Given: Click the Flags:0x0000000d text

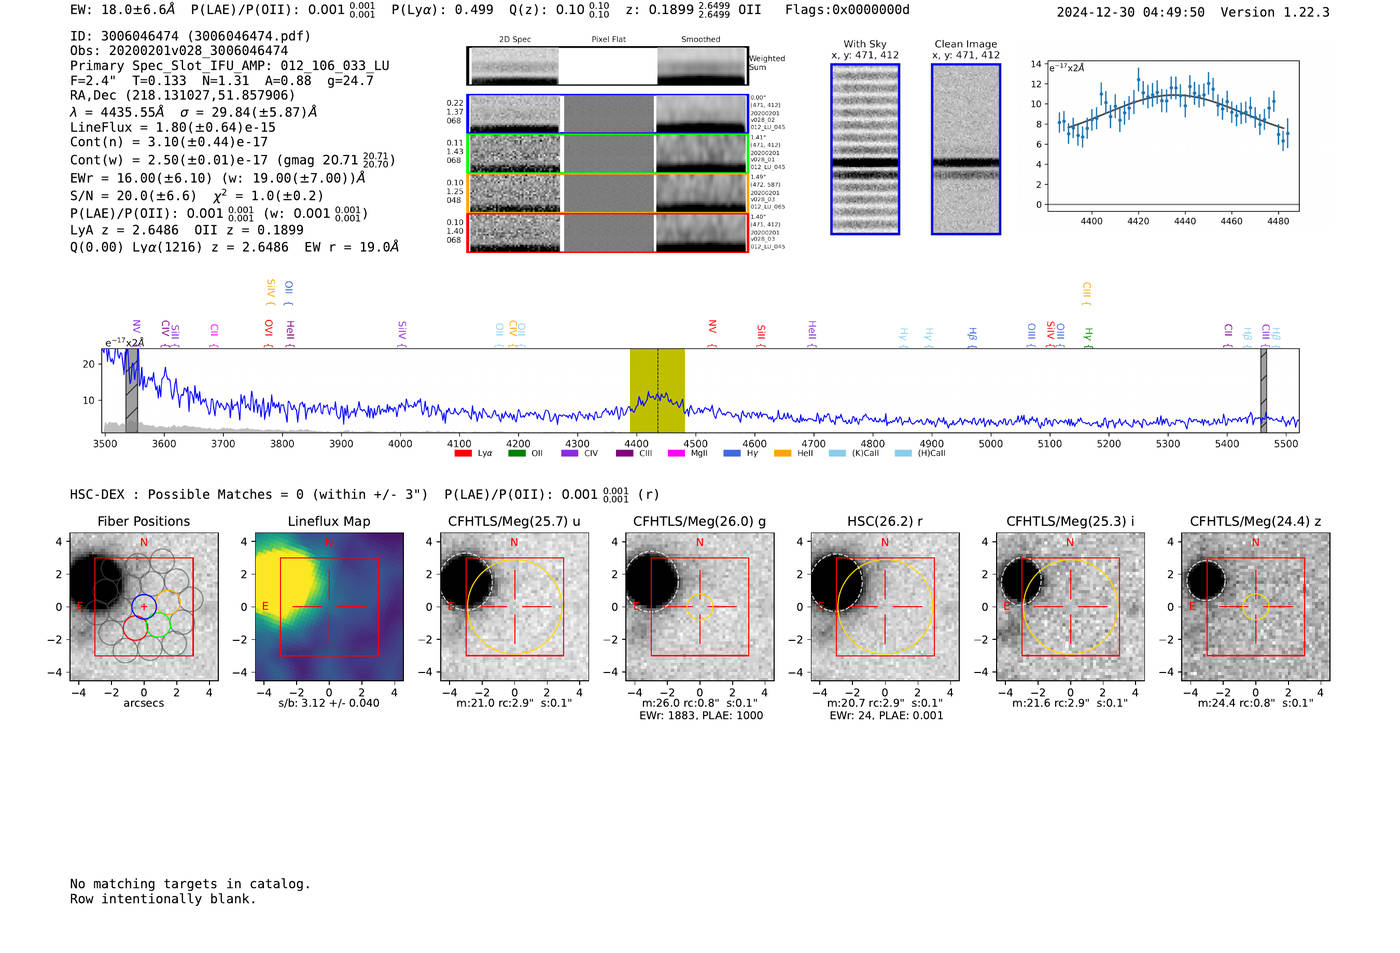Looking at the screenshot, I should [847, 10].
